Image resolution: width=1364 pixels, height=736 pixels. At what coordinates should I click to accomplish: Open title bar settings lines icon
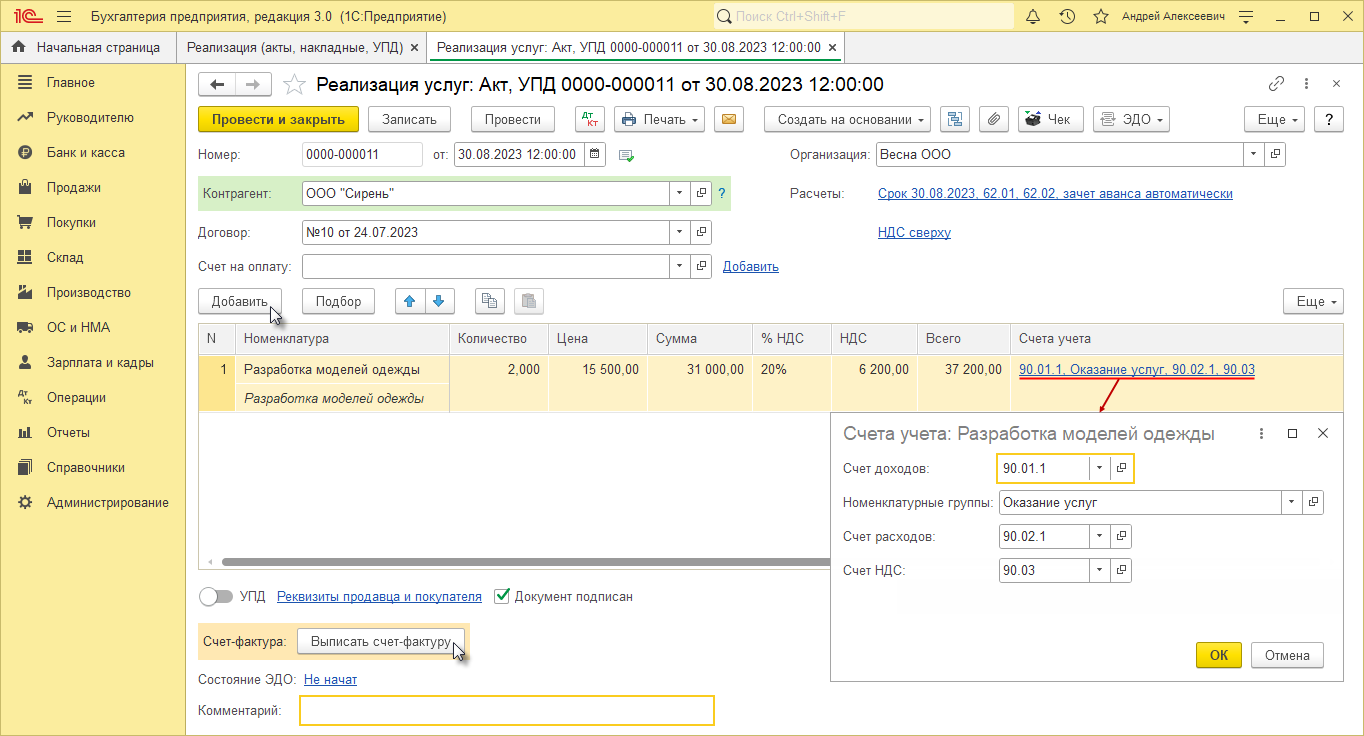pos(1246,17)
